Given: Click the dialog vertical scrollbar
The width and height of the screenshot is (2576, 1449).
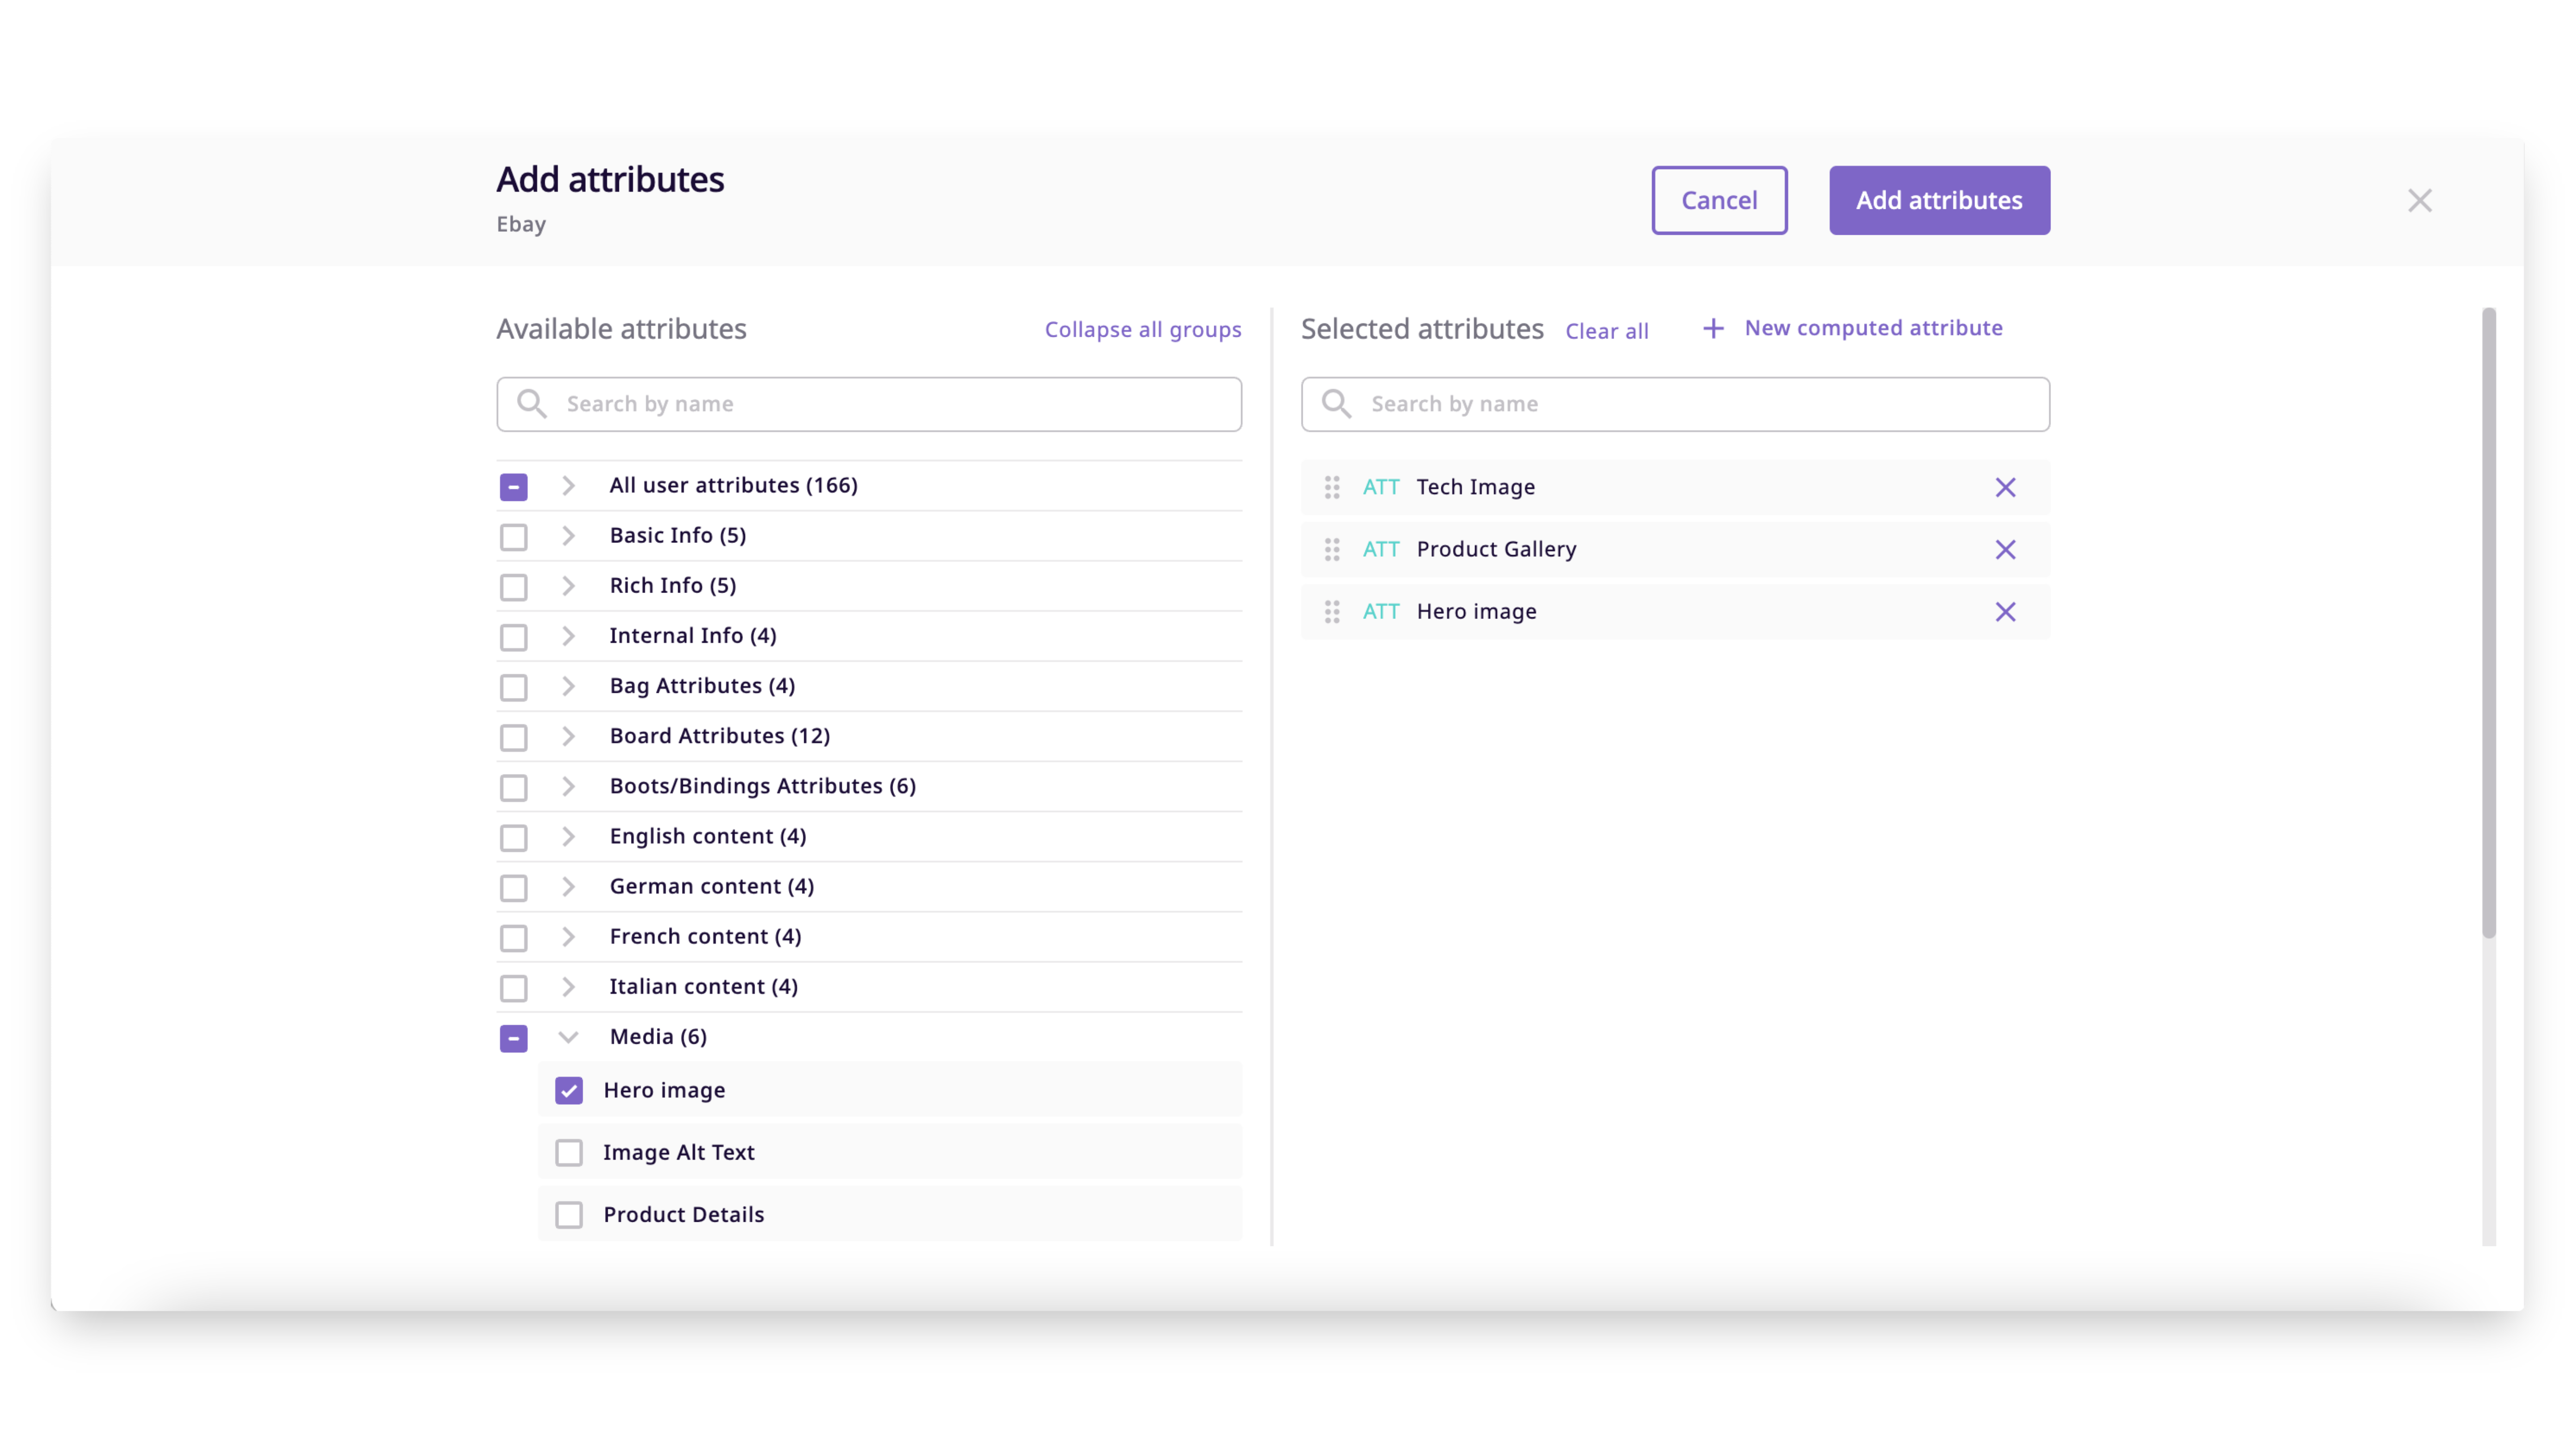Looking at the screenshot, I should click(2488, 622).
